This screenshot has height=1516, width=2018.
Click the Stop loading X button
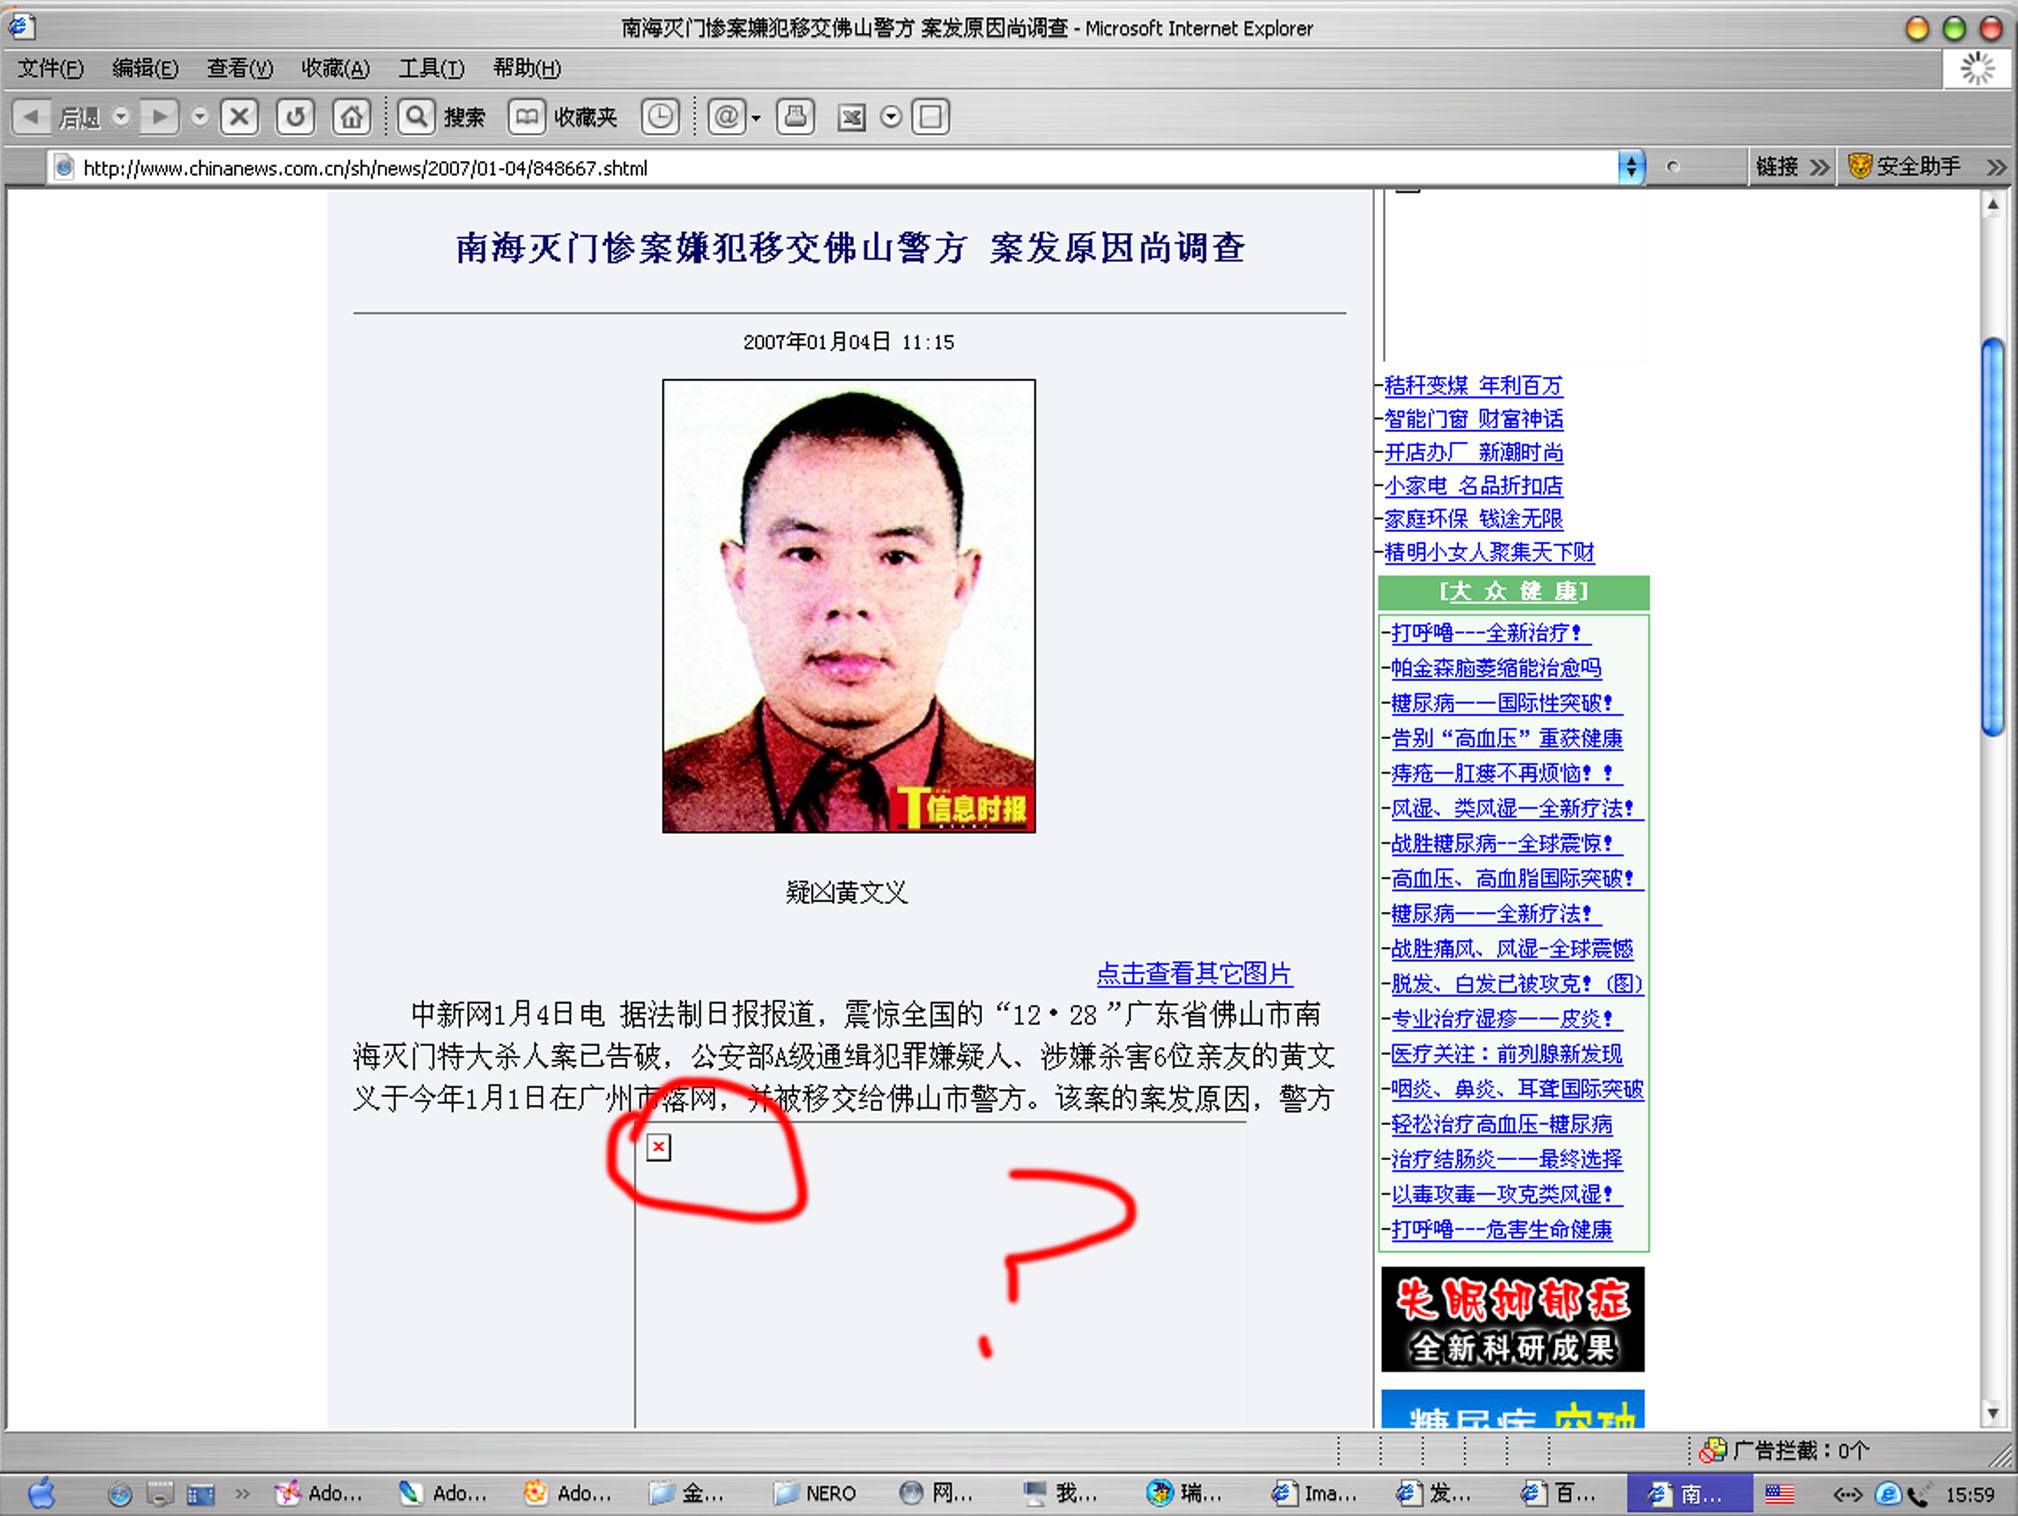click(x=239, y=117)
